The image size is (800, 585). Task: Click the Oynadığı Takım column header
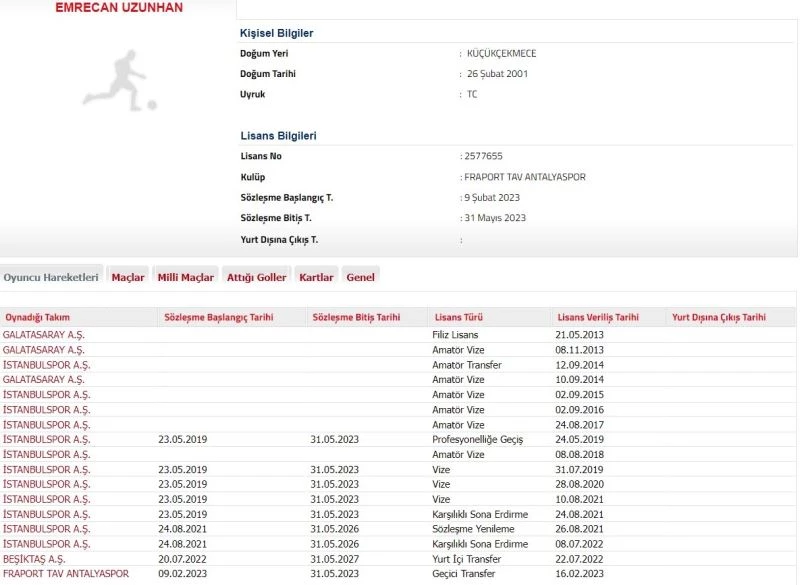point(37,317)
